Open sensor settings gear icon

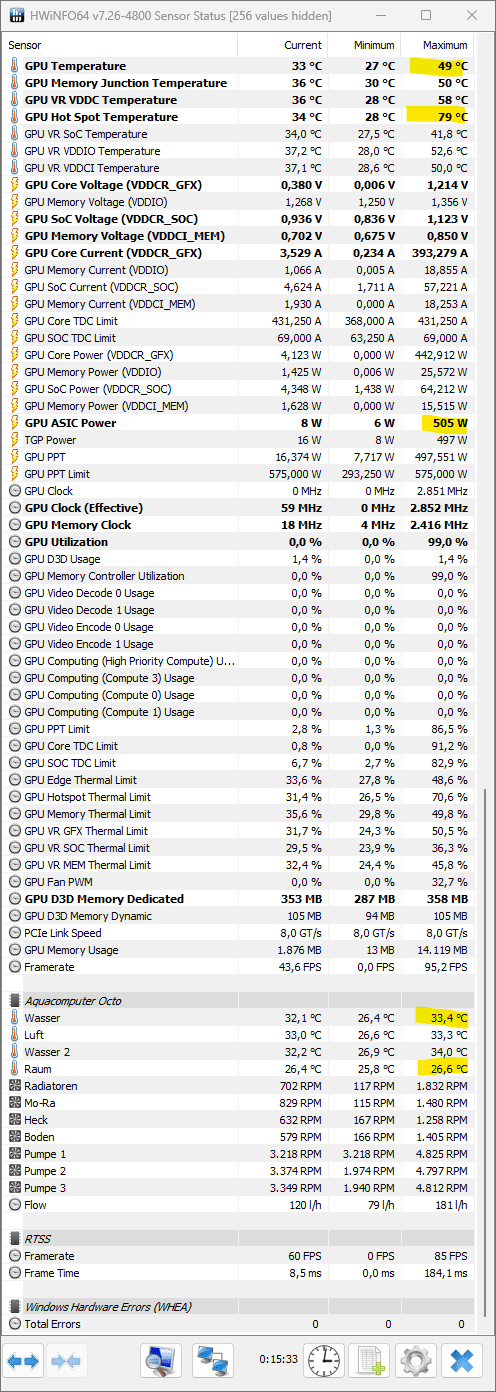[415, 1360]
